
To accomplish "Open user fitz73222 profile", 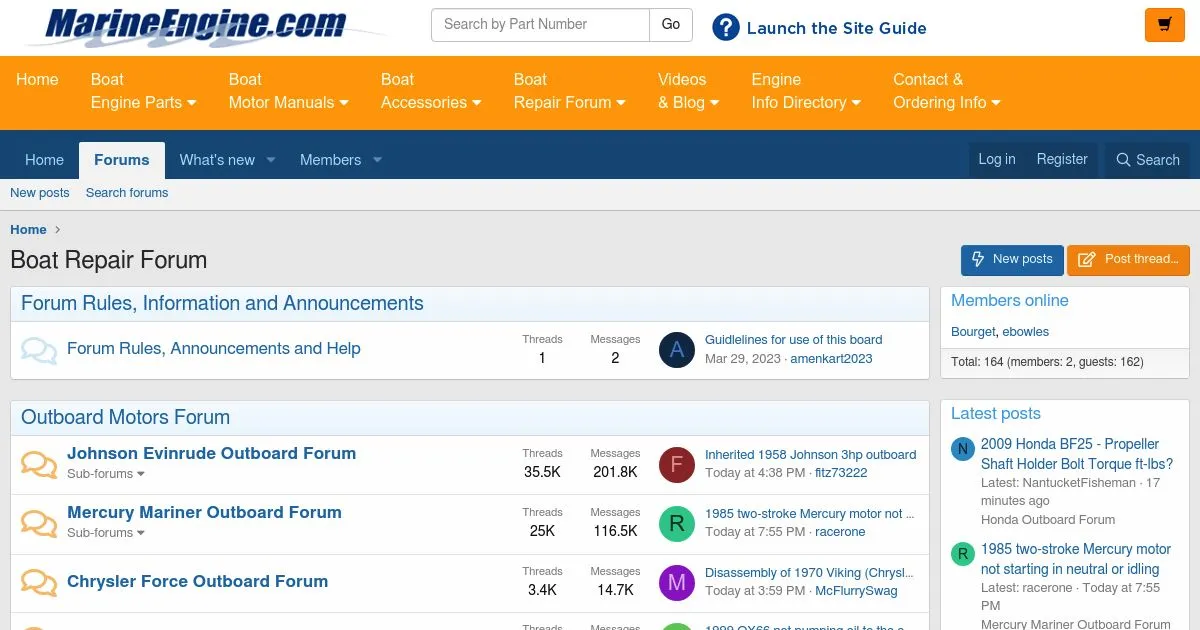I will (x=841, y=473).
